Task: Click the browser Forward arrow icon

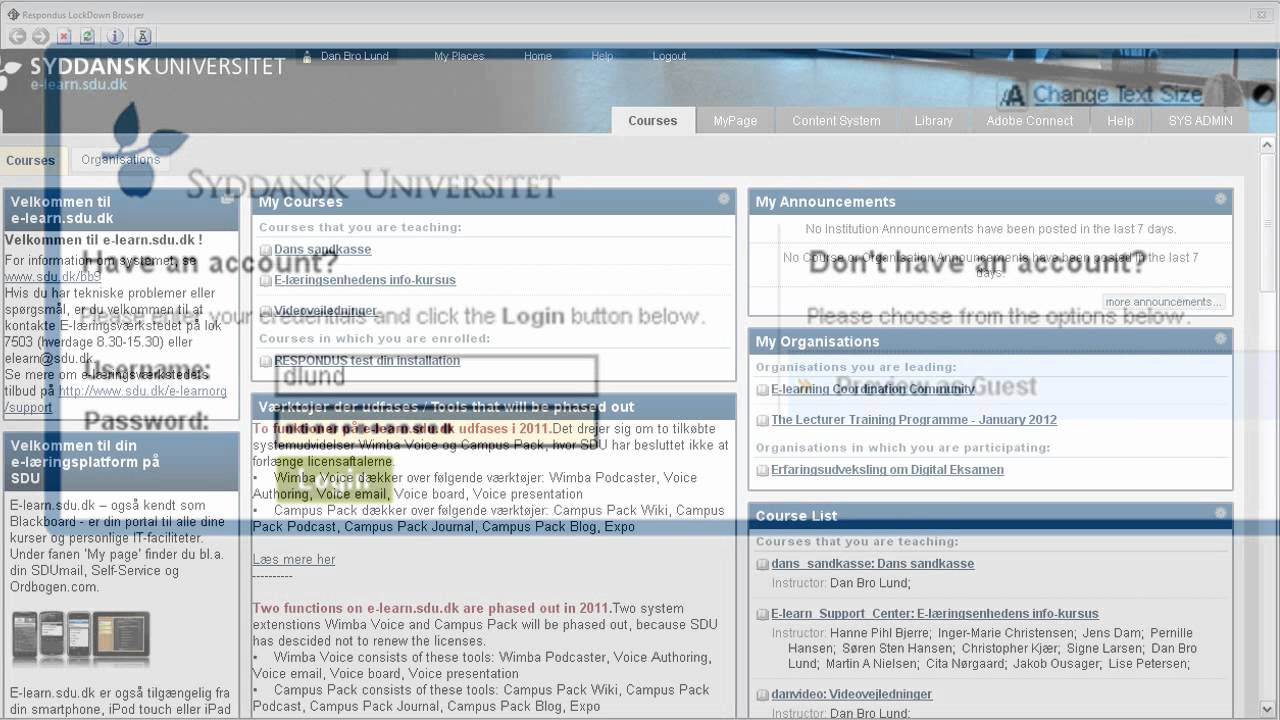Action: [40, 36]
